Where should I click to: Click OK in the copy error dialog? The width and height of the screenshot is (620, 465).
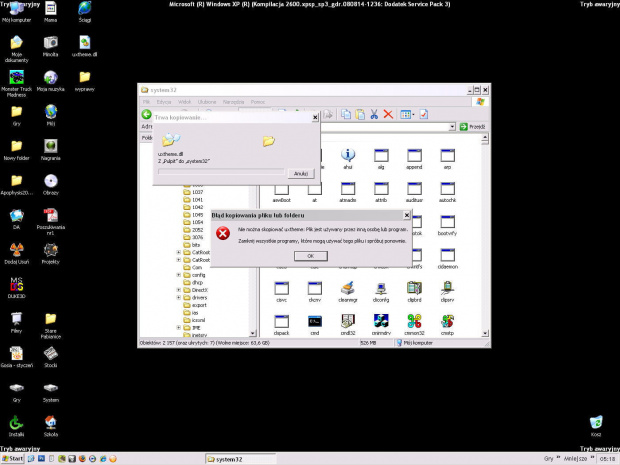[310, 256]
